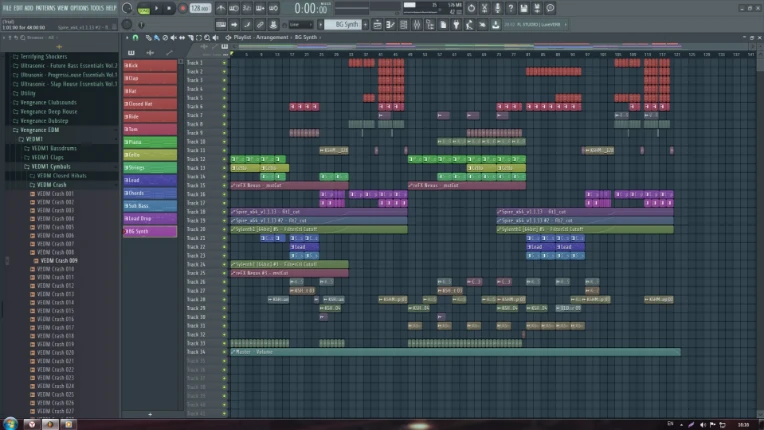Adjust the master pitch knob
The height and width of the screenshot is (430, 764).
click(127, 24)
